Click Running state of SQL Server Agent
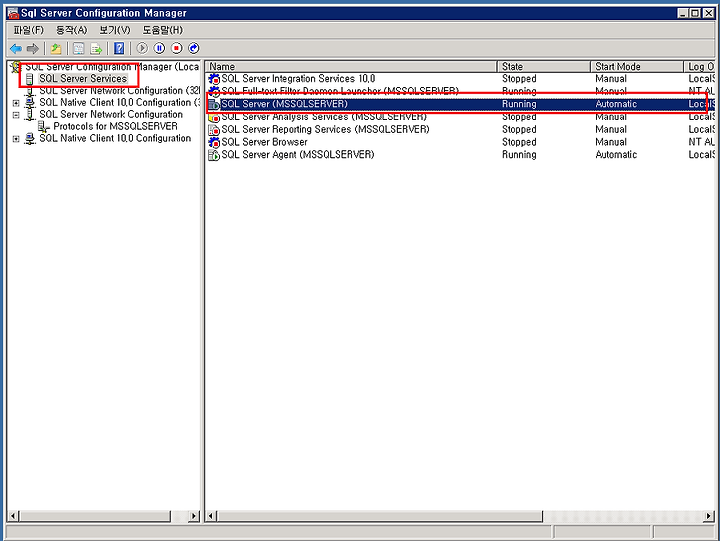Viewport: 720px width, 541px height. (x=519, y=155)
